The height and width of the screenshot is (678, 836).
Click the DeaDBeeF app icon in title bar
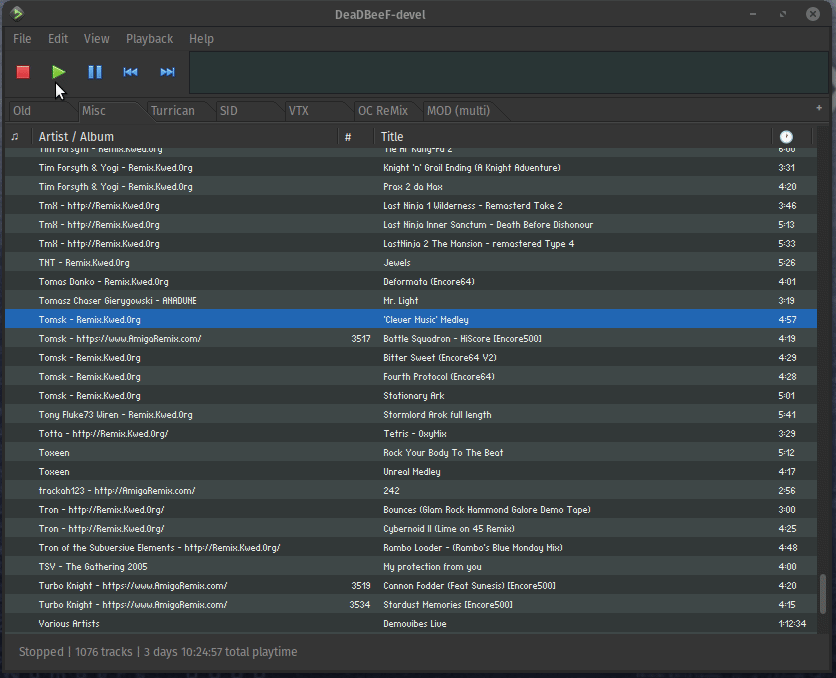17,13
